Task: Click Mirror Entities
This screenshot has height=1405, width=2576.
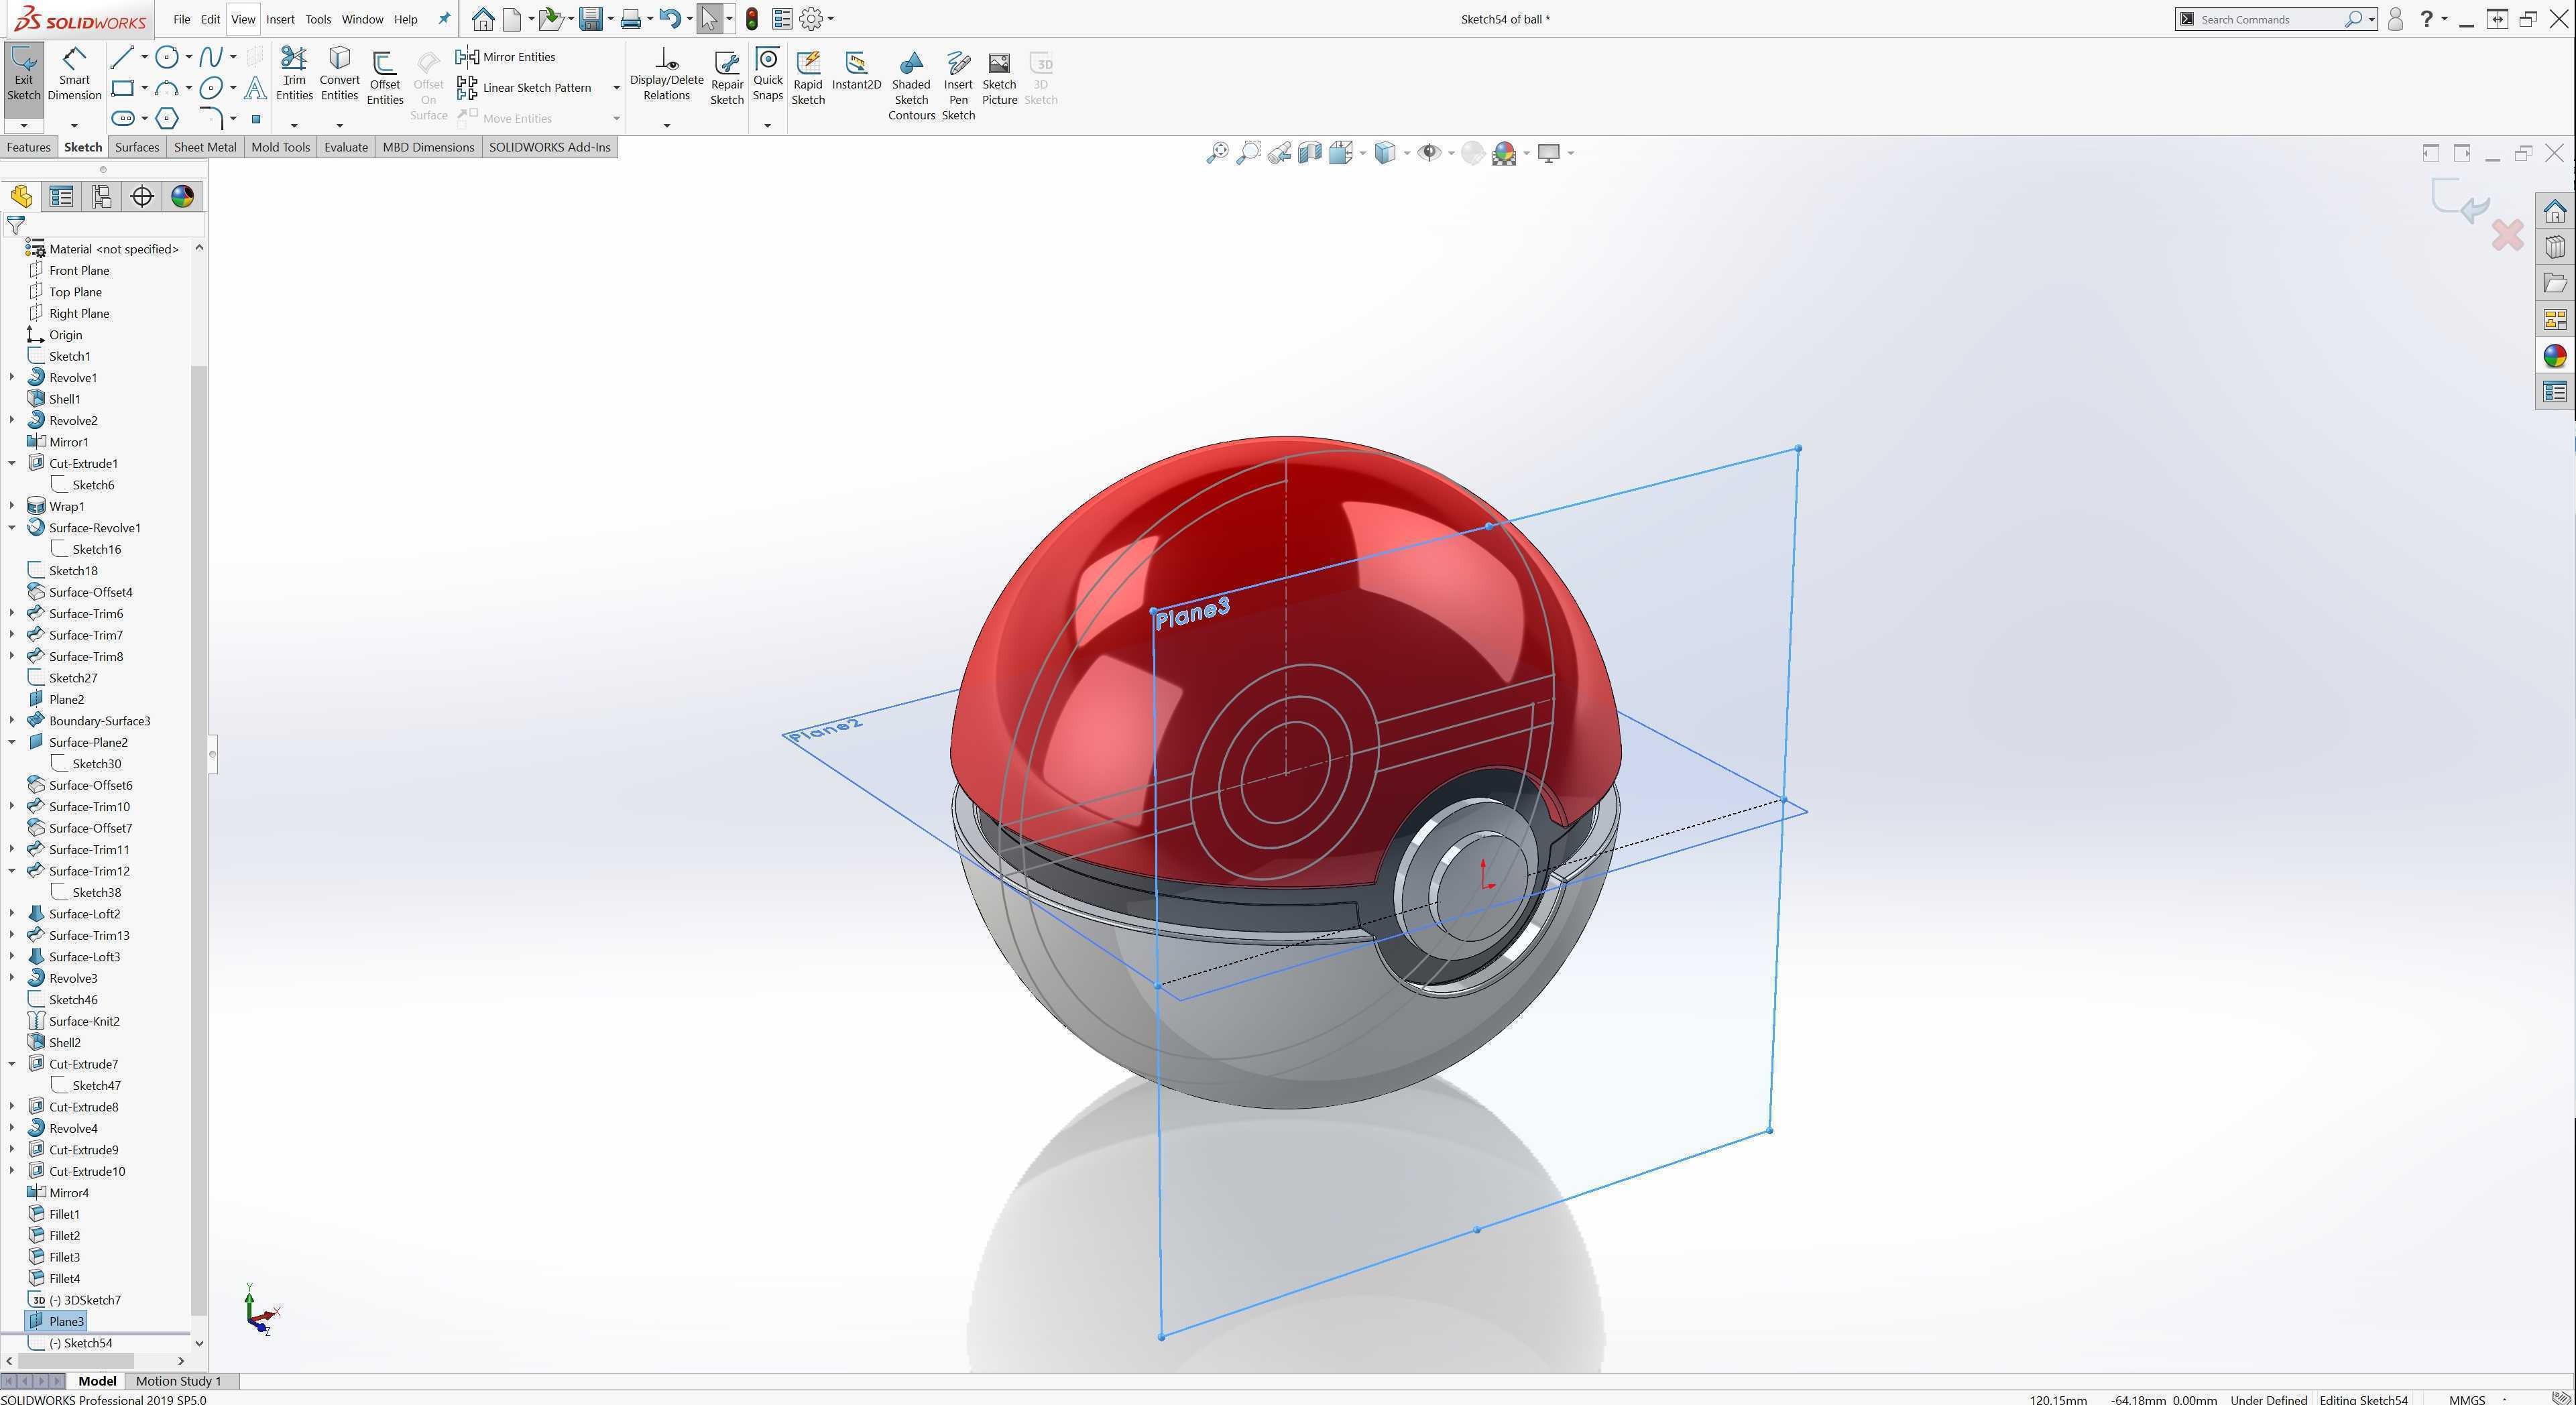Action: coord(507,57)
